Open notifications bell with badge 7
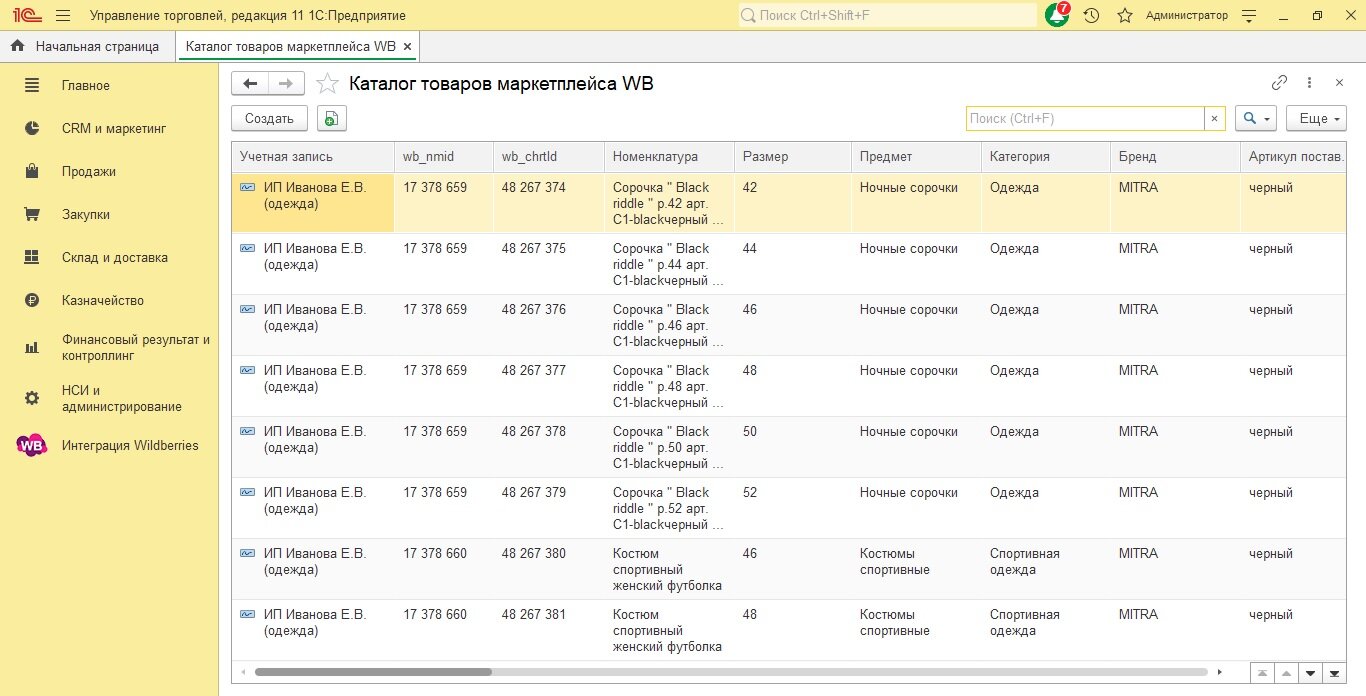This screenshot has height=696, width=1366. tap(1057, 15)
